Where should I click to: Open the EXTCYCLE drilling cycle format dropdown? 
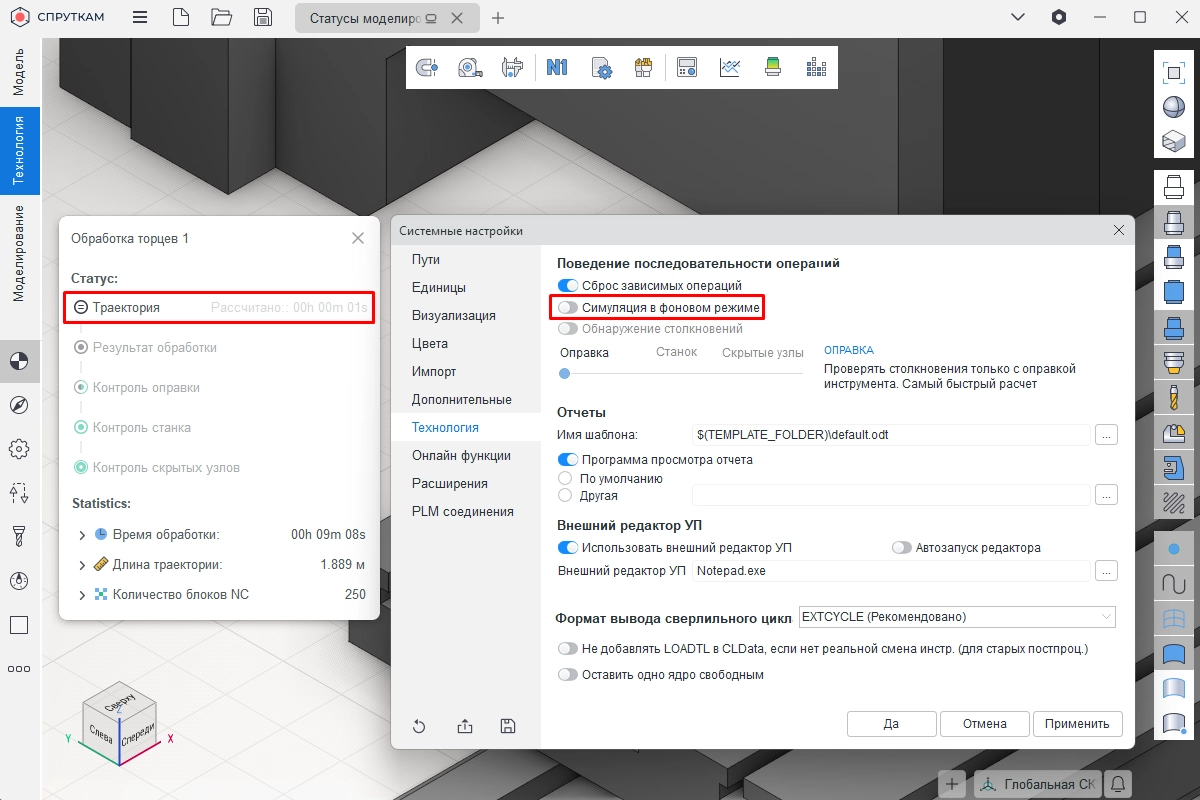(957, 617)
